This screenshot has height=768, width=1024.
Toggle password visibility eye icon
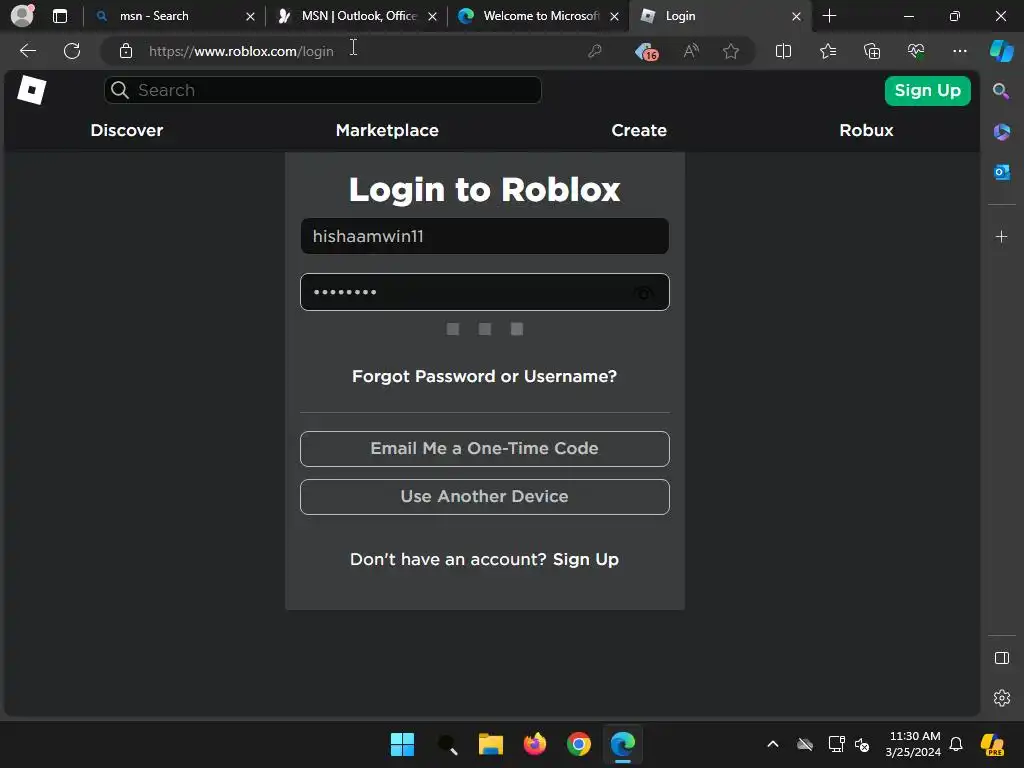click(643, 293)
